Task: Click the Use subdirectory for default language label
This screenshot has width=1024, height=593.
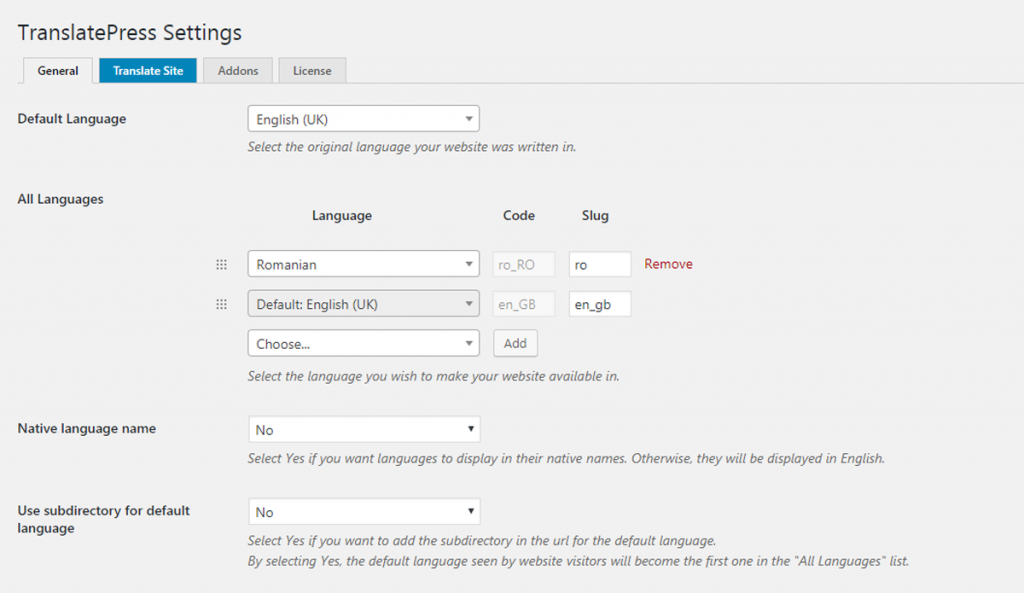Action: [x=103, y=519]
